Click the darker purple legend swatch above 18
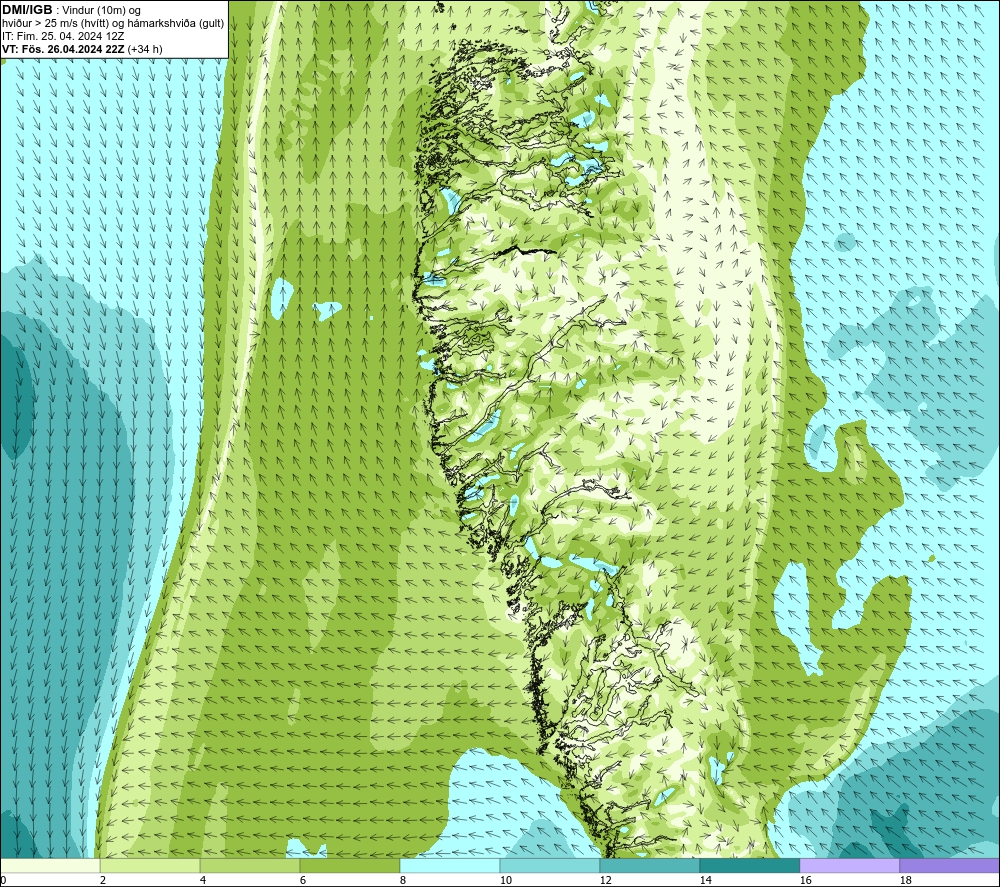 pyautogui.click(x=949, y=865)
